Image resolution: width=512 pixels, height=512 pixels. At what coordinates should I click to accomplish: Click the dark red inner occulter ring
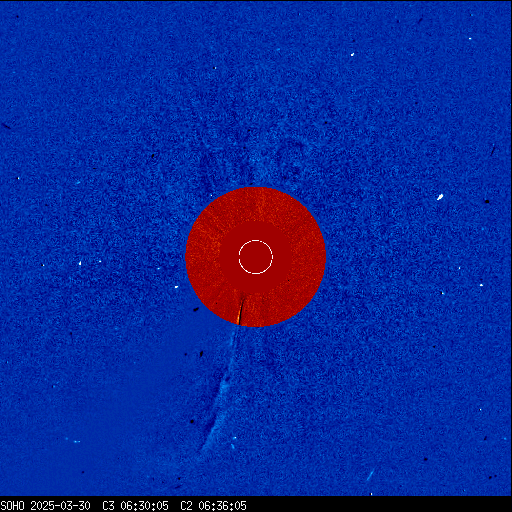[x=255, y=257]
